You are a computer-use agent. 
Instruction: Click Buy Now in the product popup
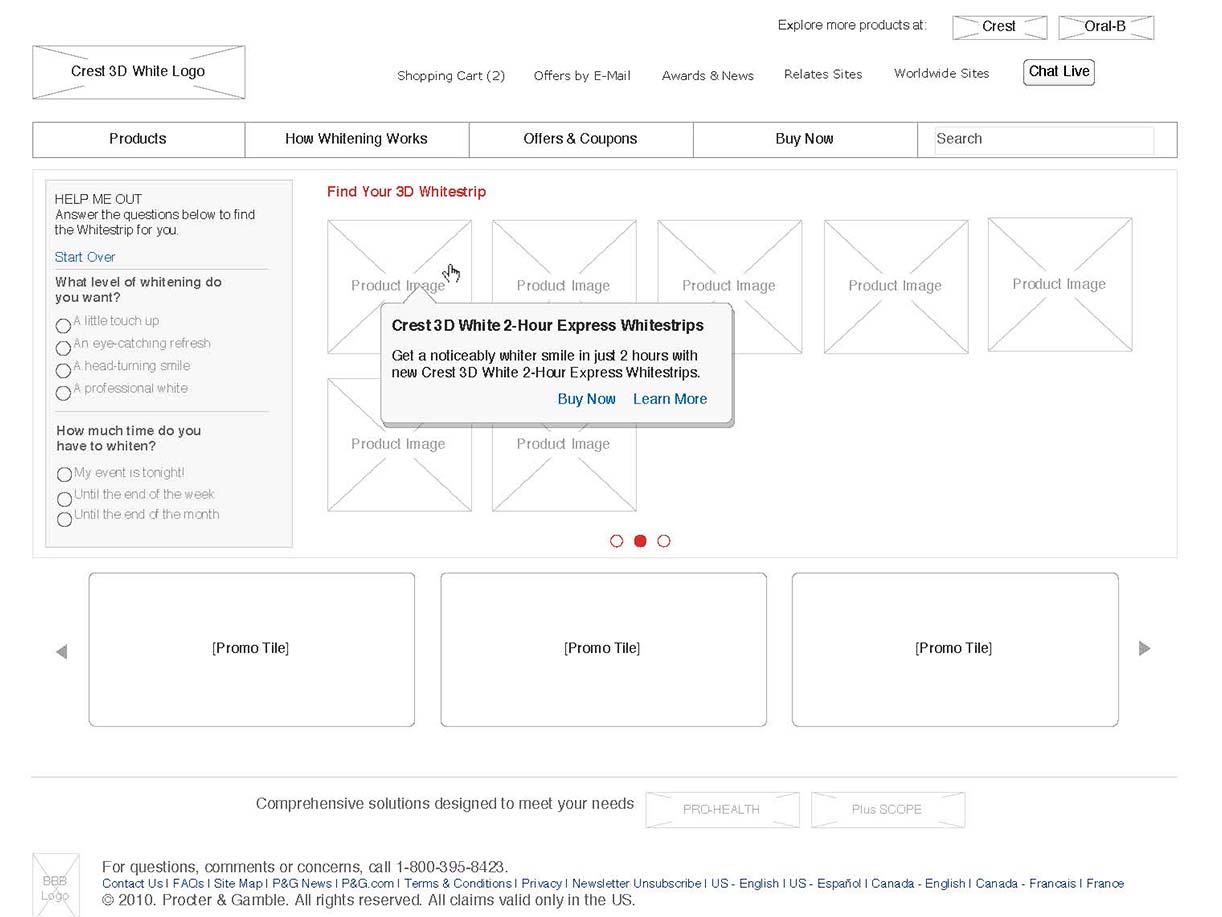click(587, 399)
